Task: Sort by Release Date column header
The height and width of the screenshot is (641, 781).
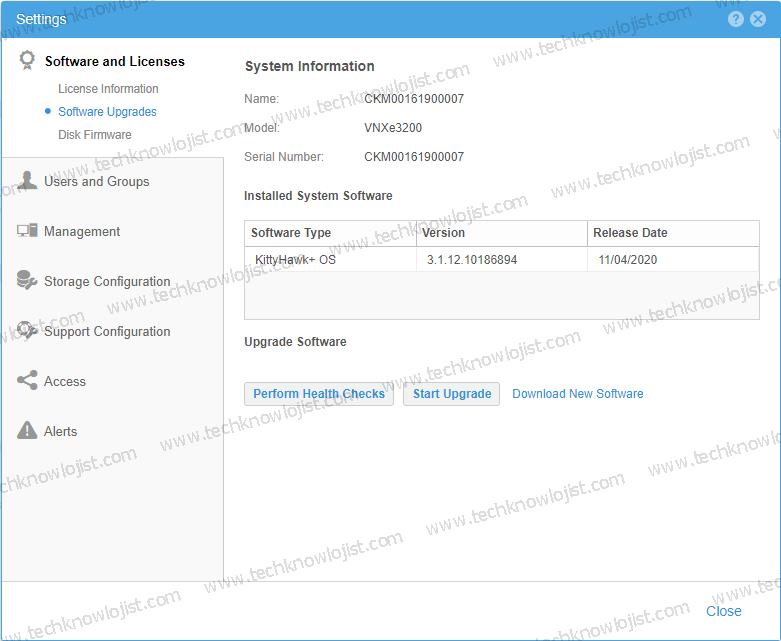Action: [673, 233]
